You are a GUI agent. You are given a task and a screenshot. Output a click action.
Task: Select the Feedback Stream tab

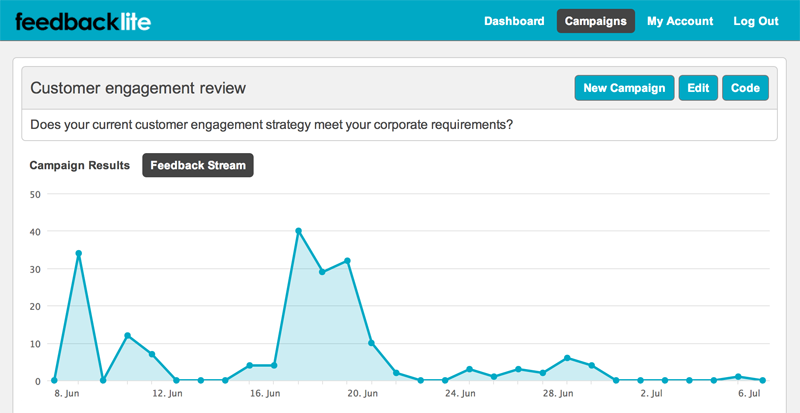coord(198,166)
